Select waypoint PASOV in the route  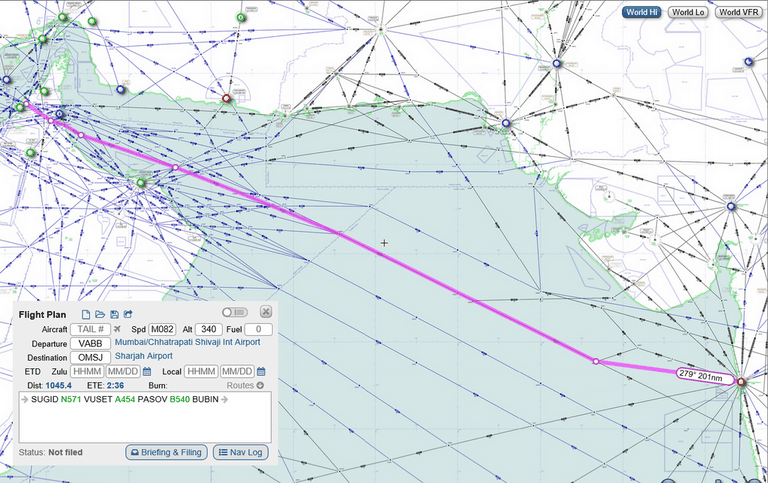point(152,399)
